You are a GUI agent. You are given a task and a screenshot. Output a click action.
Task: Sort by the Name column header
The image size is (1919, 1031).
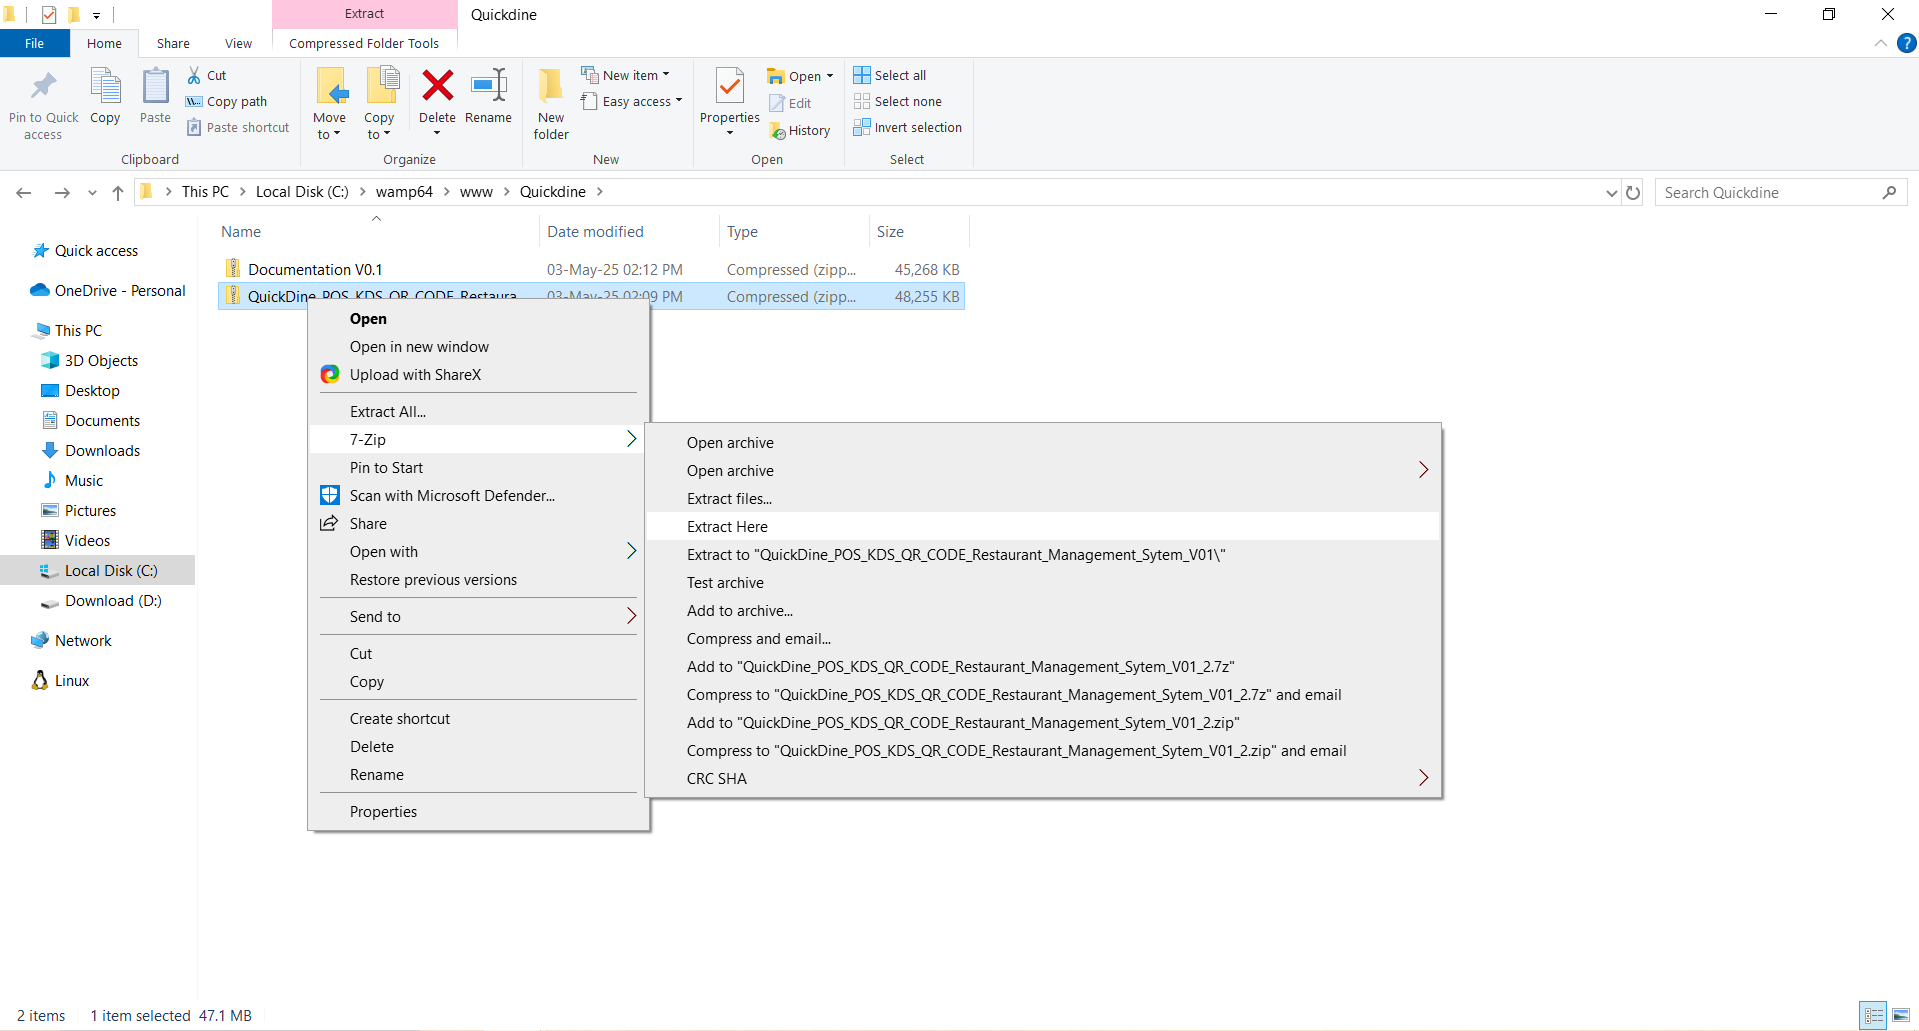click(241, 231)
